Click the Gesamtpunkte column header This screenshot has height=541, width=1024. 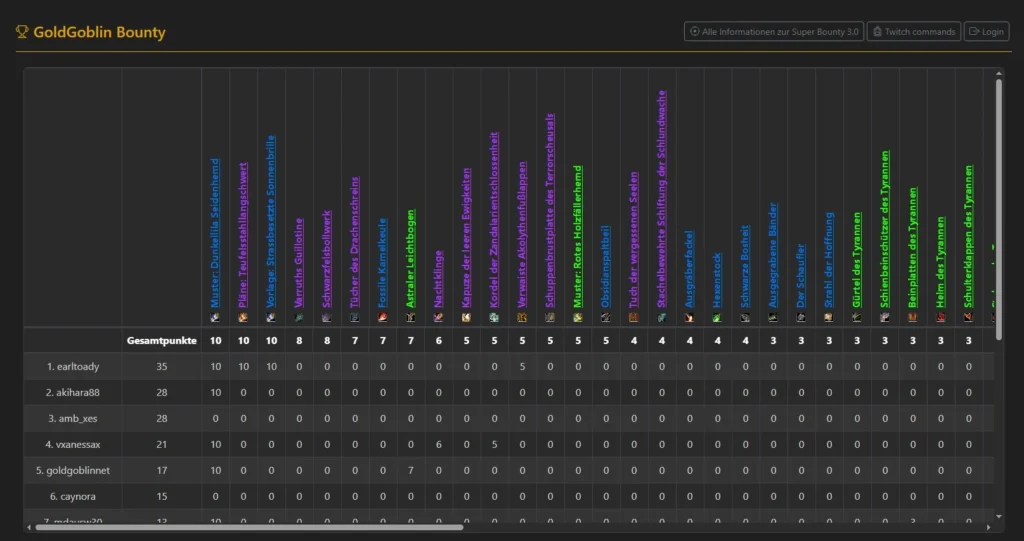(x=161, y=340)
